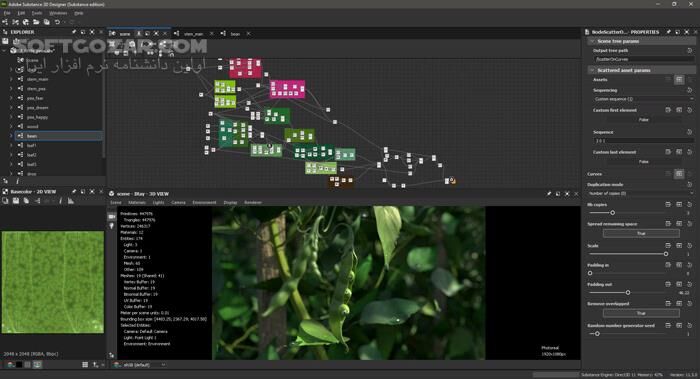Toggle Remove overlapped True button
The image size is (700, 379).
coord(641,313)
